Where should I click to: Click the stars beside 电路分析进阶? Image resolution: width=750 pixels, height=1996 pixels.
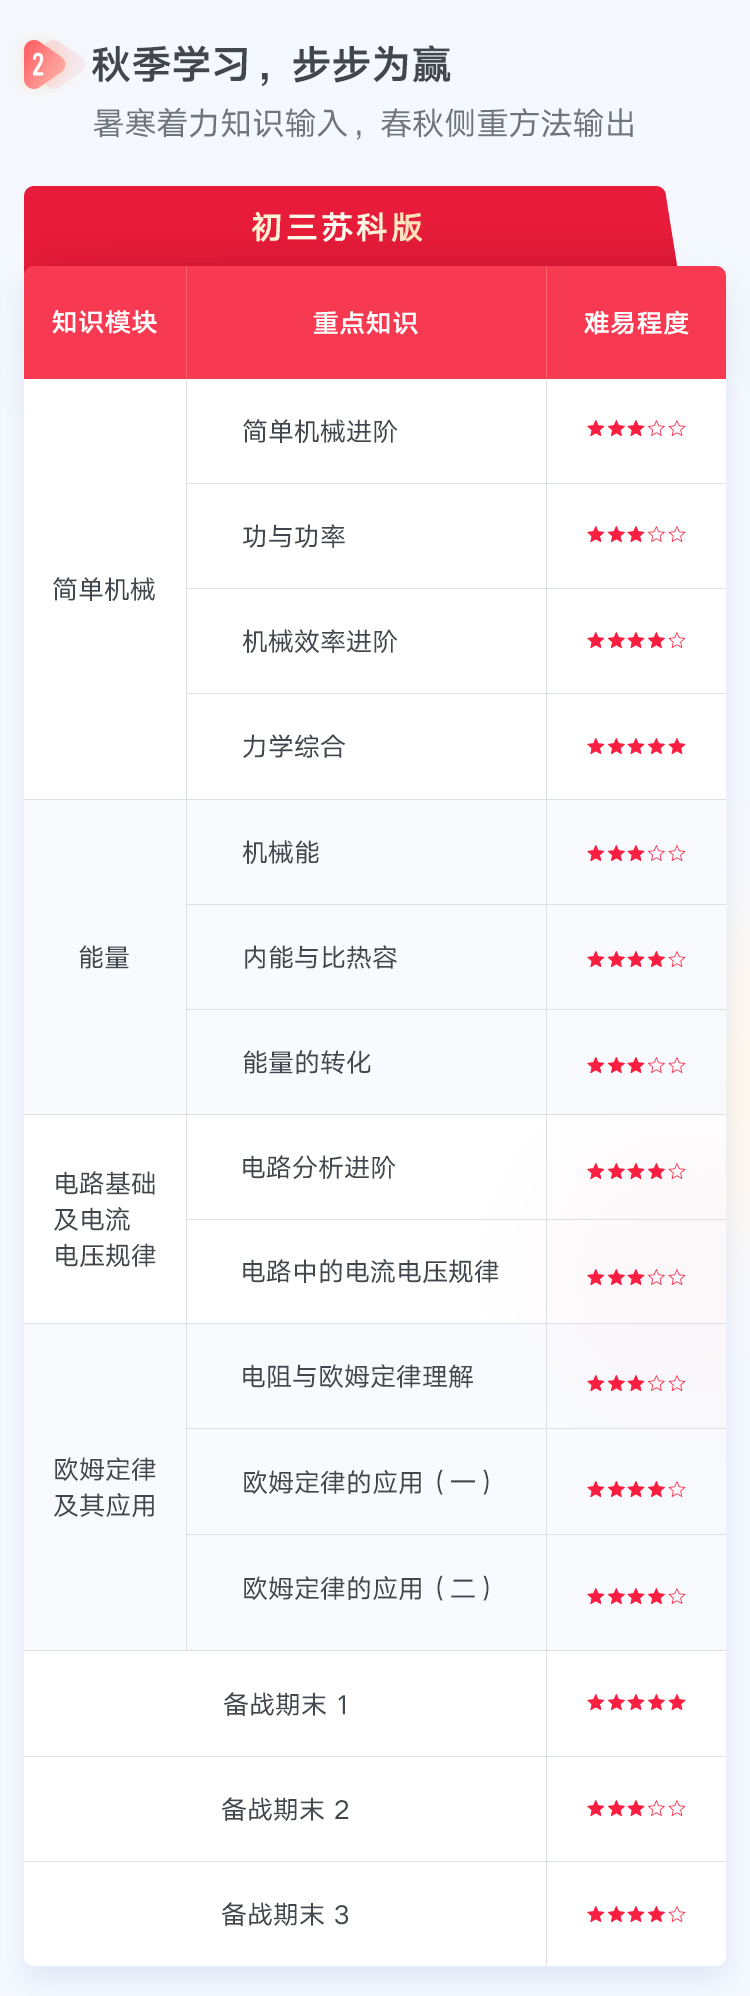(x=636, y=1171)
